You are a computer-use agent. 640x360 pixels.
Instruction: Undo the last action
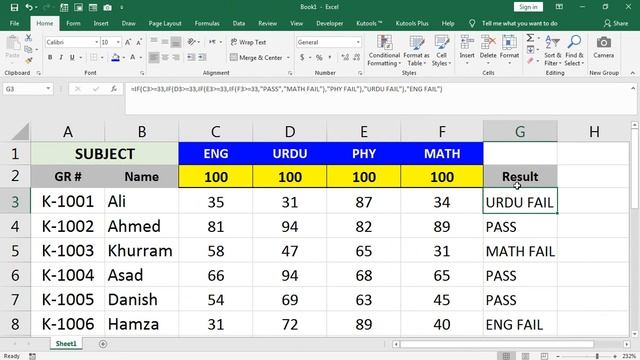pyautogui.click(x=29, y=7)
